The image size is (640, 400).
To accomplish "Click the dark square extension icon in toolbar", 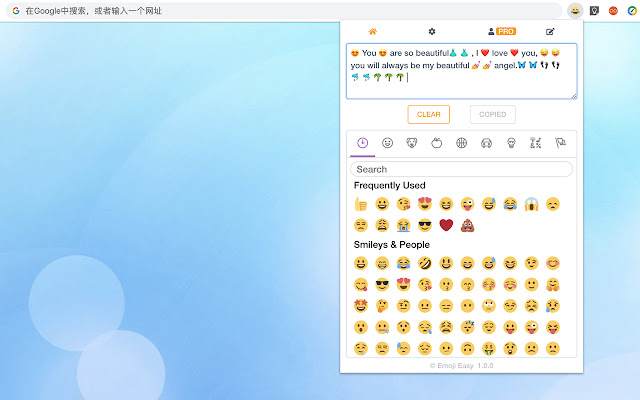I will [594, 11].
